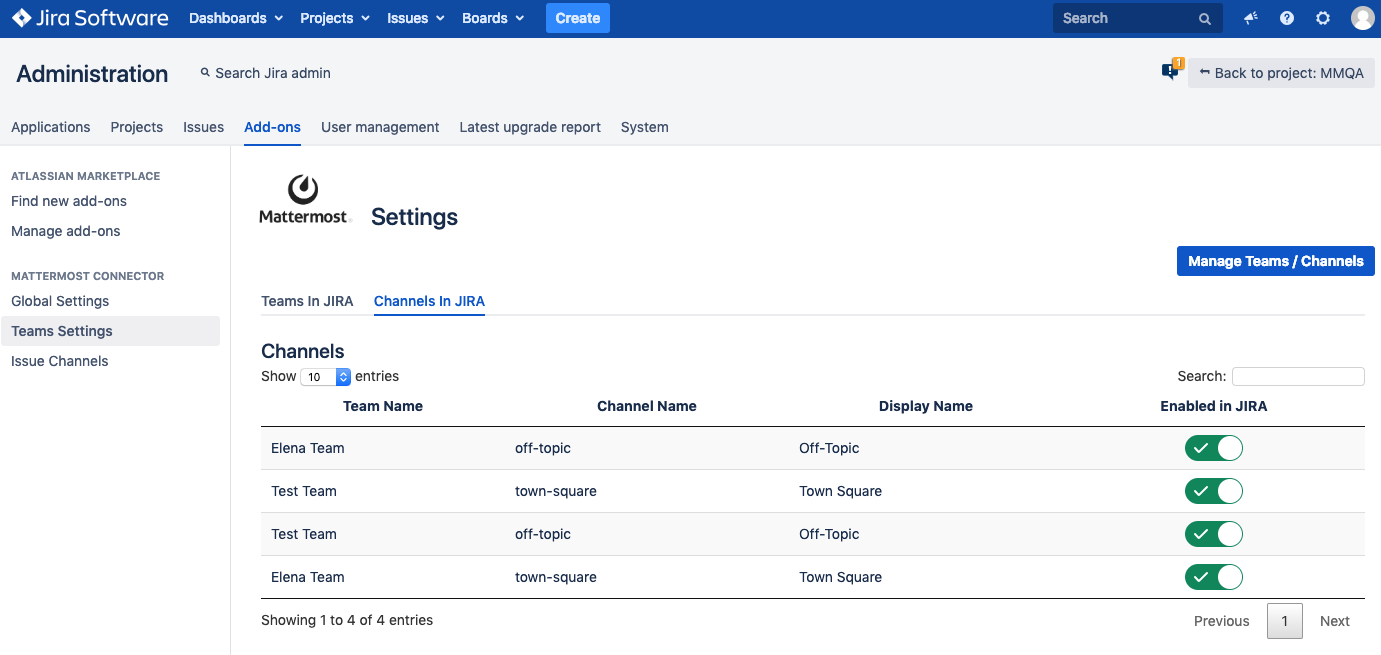This screenshot has width=1381, height=655.
Task: Go back to project MMQA
Action: [x=1281, y=73]
